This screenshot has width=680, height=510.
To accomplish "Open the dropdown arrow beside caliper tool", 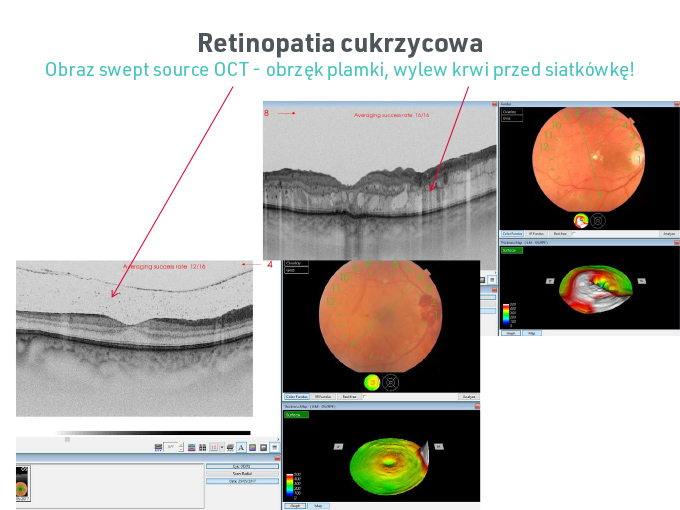I will [222, 447].
